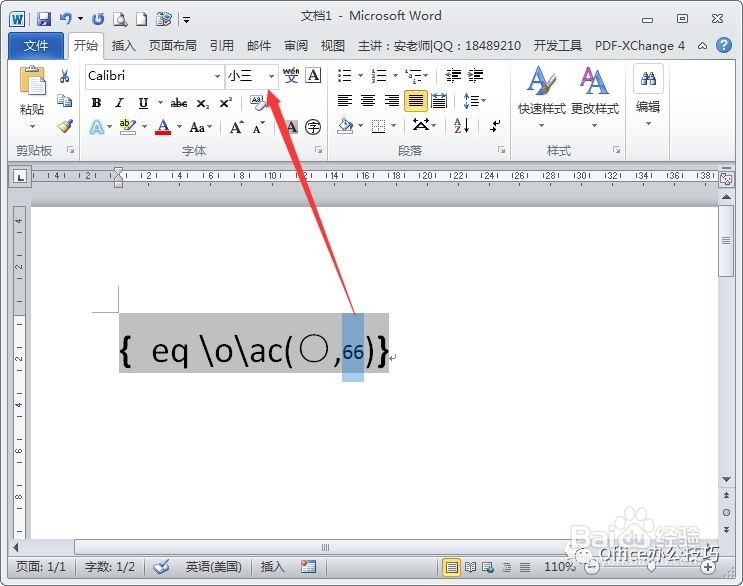Image resolution: width=743 pixels, height=586 pixels.
Task: Open the font size 小三 dropdown
Action: (271, 76)
